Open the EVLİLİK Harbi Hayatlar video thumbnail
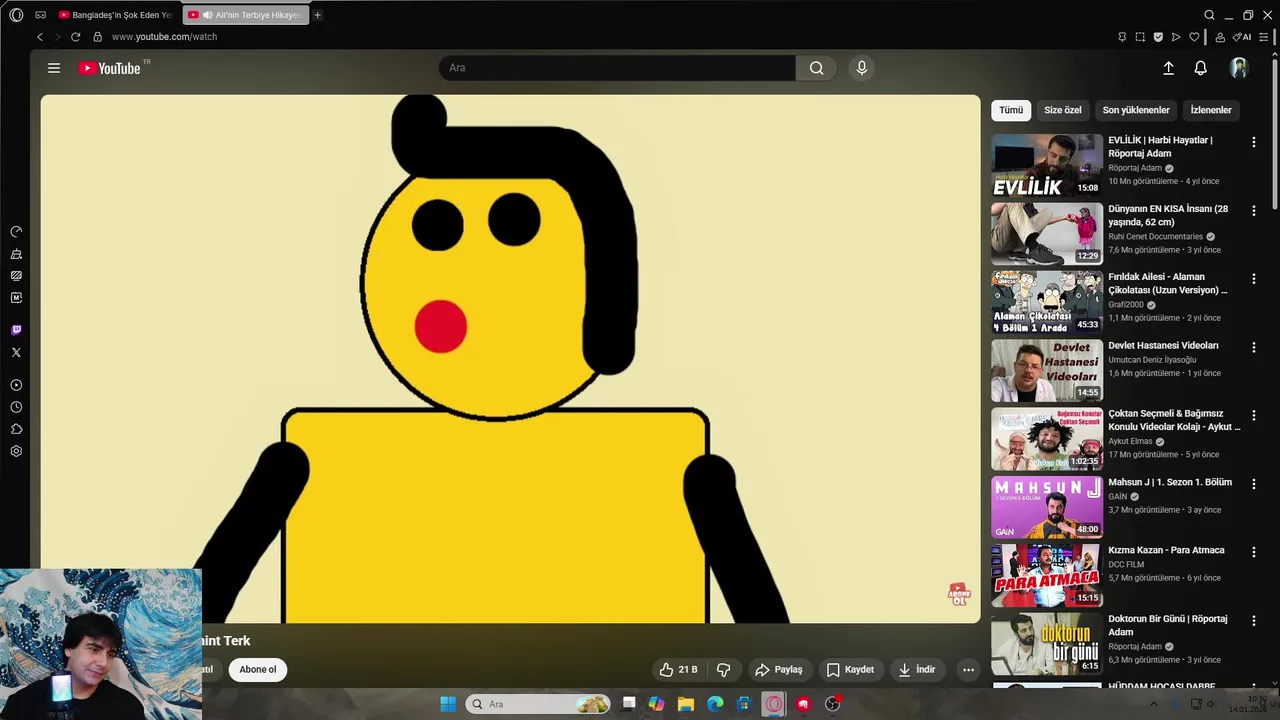The image size is (1280, 720). point(1047,165)
